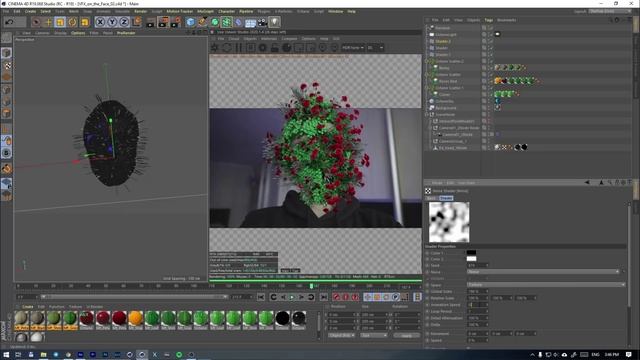This screenshot has height=360, width=640.
Task: Click the green generator (subdivision) icon
Action: coord(215,22)
